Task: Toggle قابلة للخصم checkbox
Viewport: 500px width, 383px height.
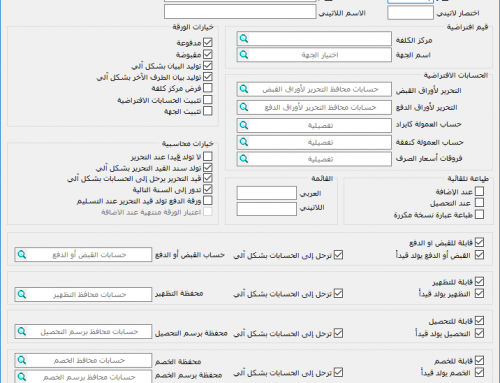Action: [x=479, y=360]
